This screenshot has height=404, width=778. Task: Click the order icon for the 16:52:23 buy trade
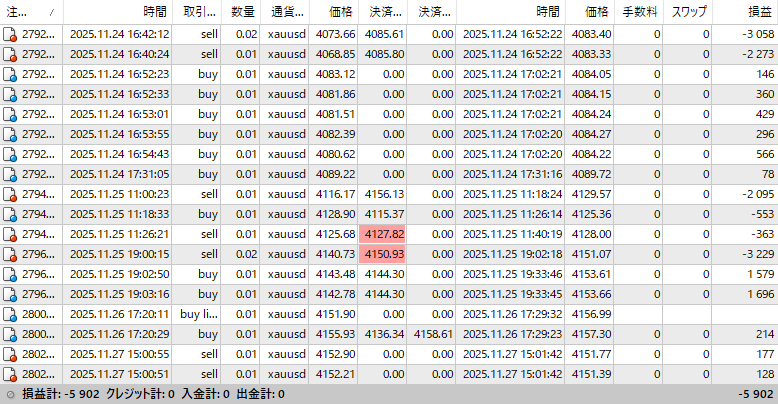click(x=11, y=74)
